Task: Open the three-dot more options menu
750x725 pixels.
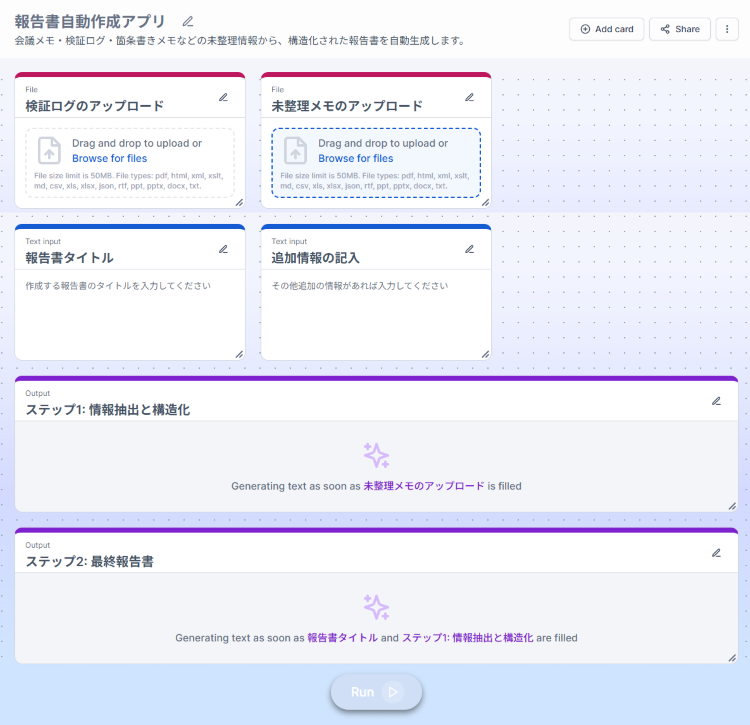Action: tap(727, 29)
